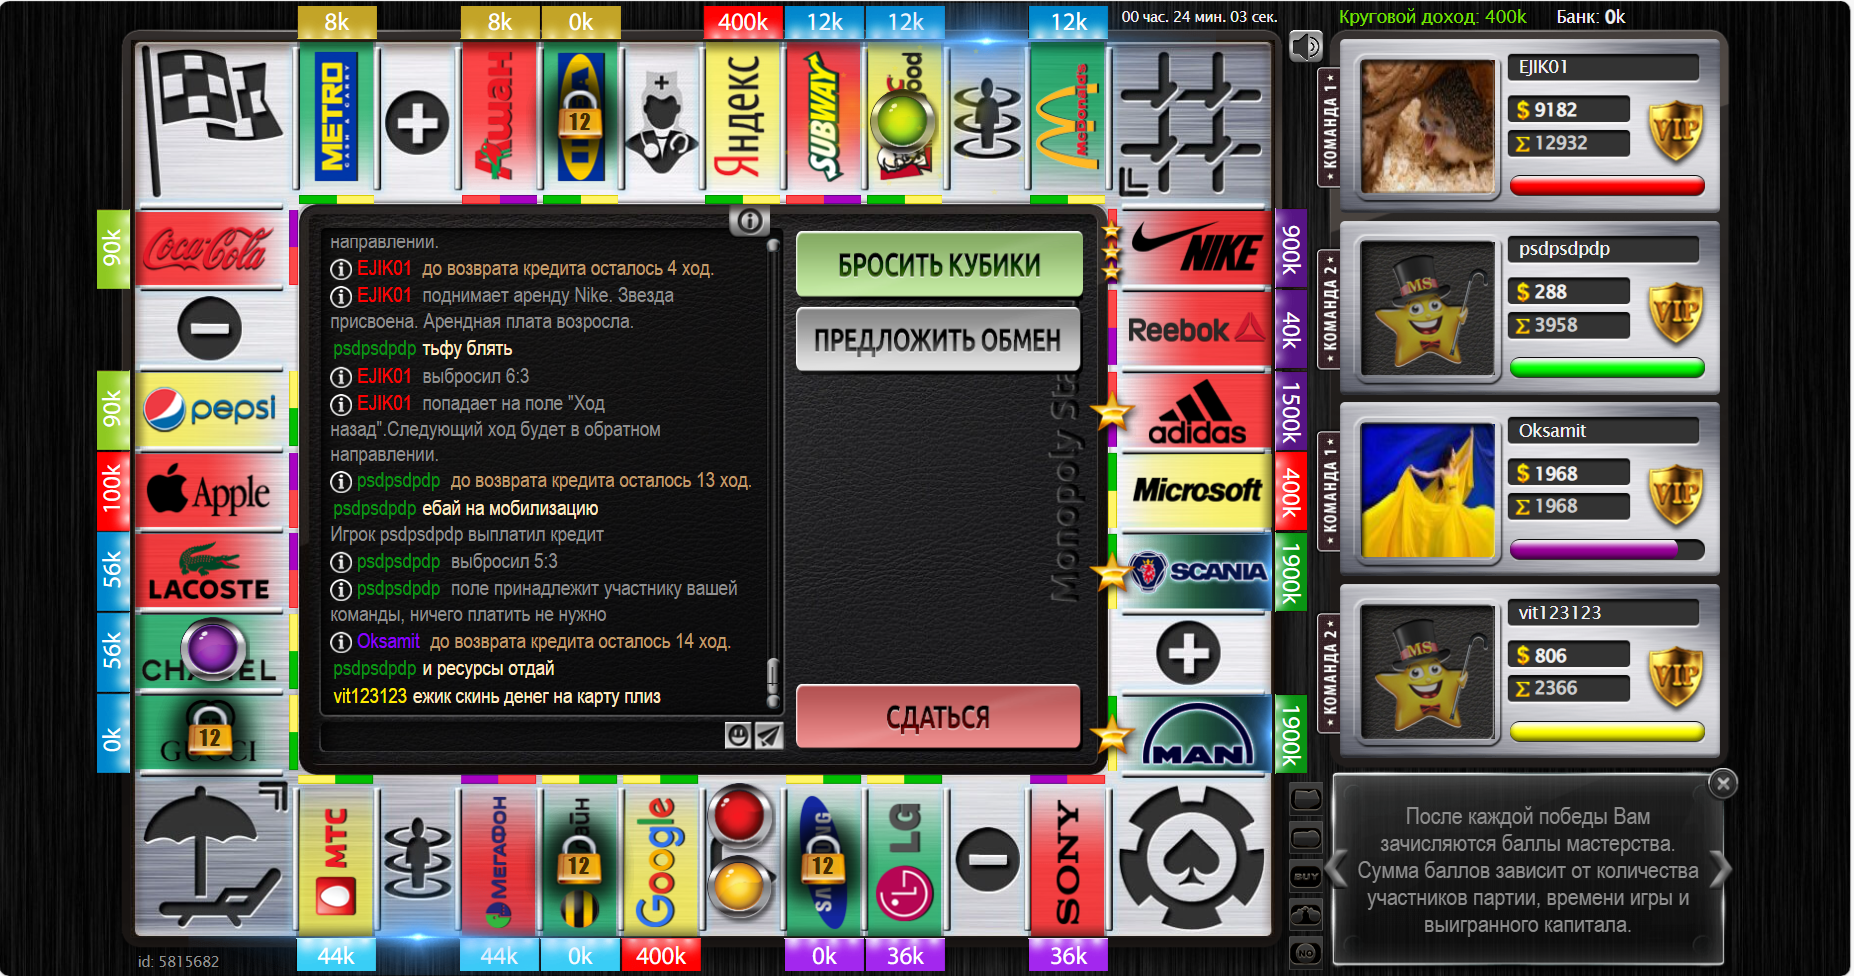Viewport: 1854px width, 976px height.
Task: Show the next tip with the right arrow
Action: [x=1720, y=869]
